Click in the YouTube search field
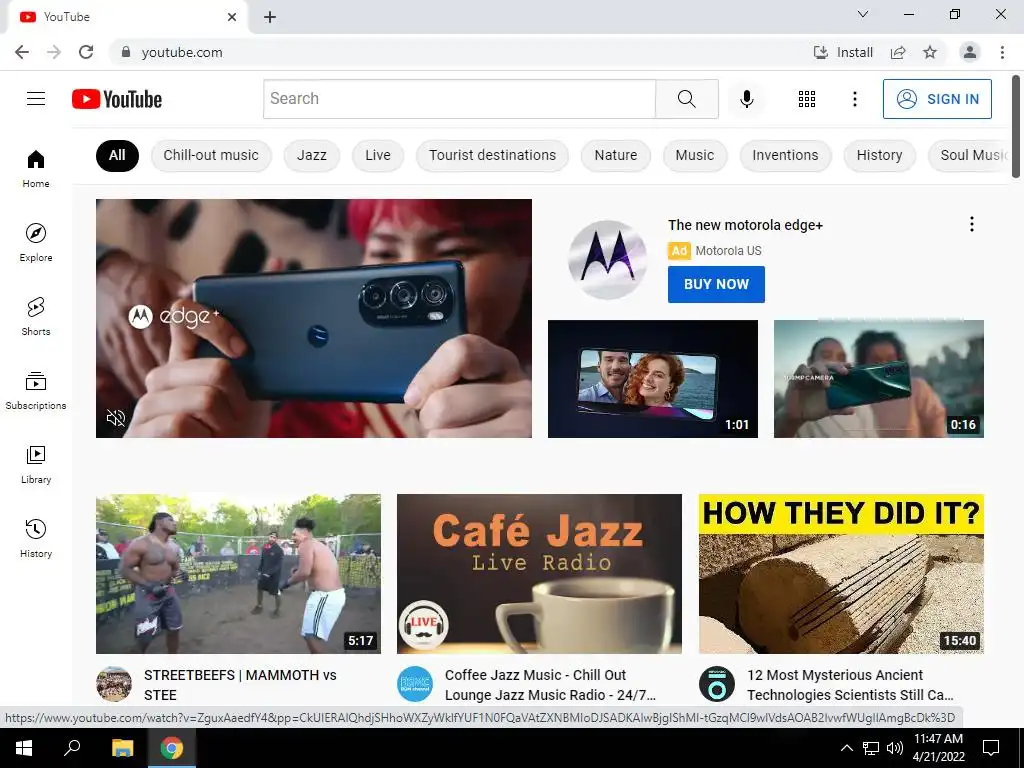The width and height of the screenshot is (1024, 768). coord(459,99)
